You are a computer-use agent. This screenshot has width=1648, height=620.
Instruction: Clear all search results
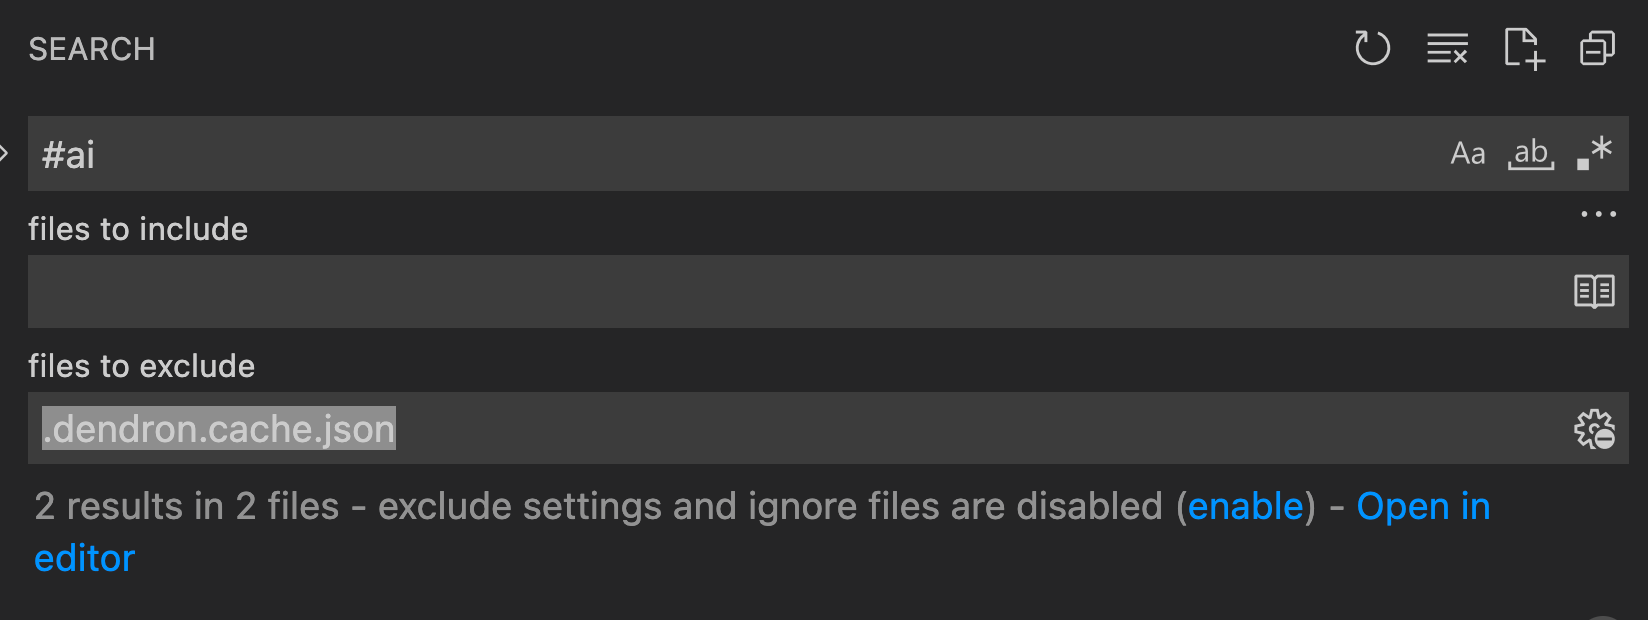coord(1447,48)
